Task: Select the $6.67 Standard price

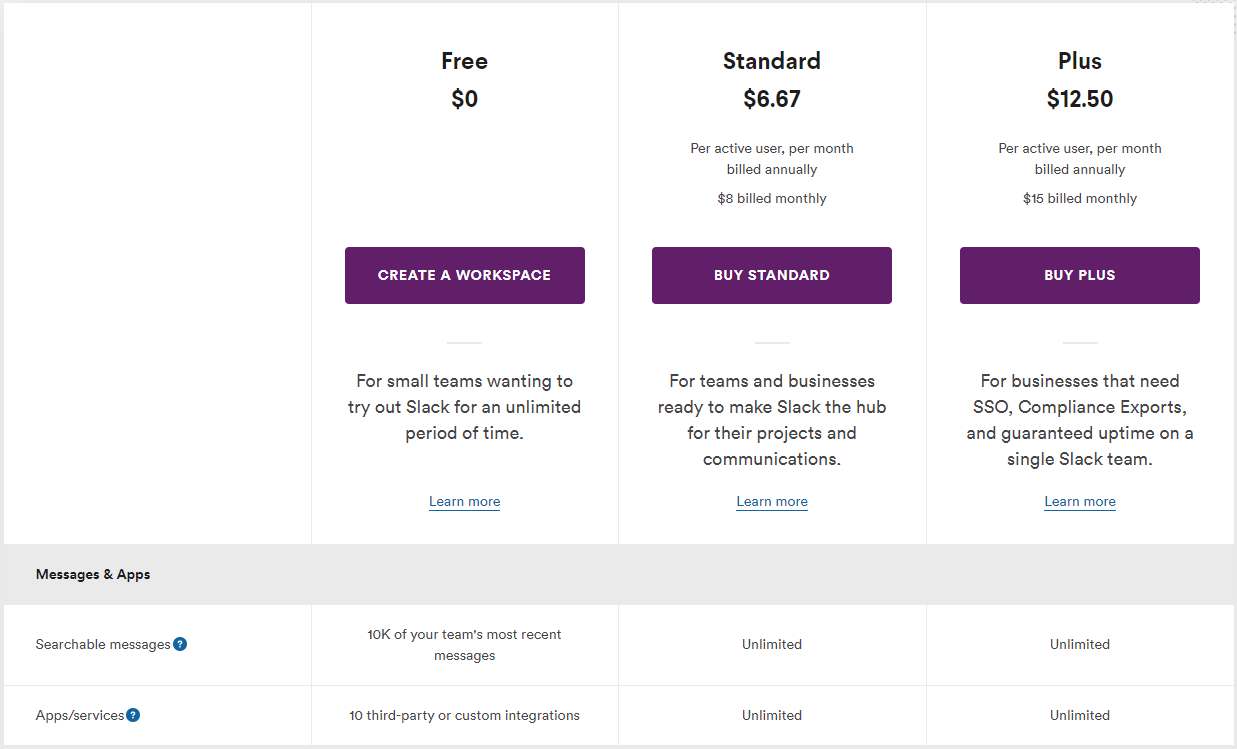Action: click(771, 99)
